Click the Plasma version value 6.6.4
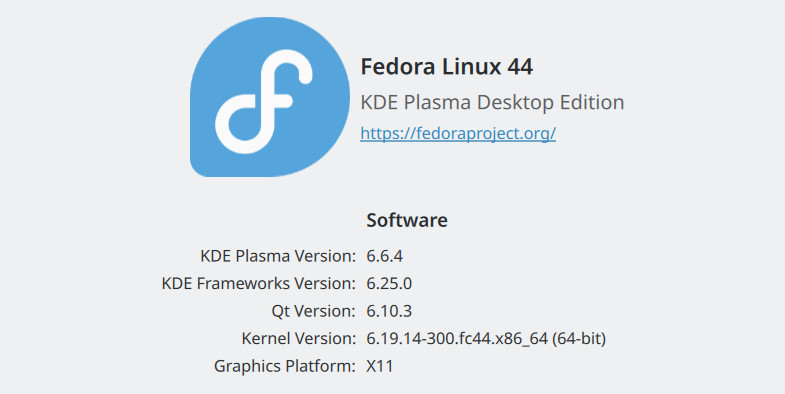Image resolution: width=785 pixels, height=394 pixels. tap(384, 256)
